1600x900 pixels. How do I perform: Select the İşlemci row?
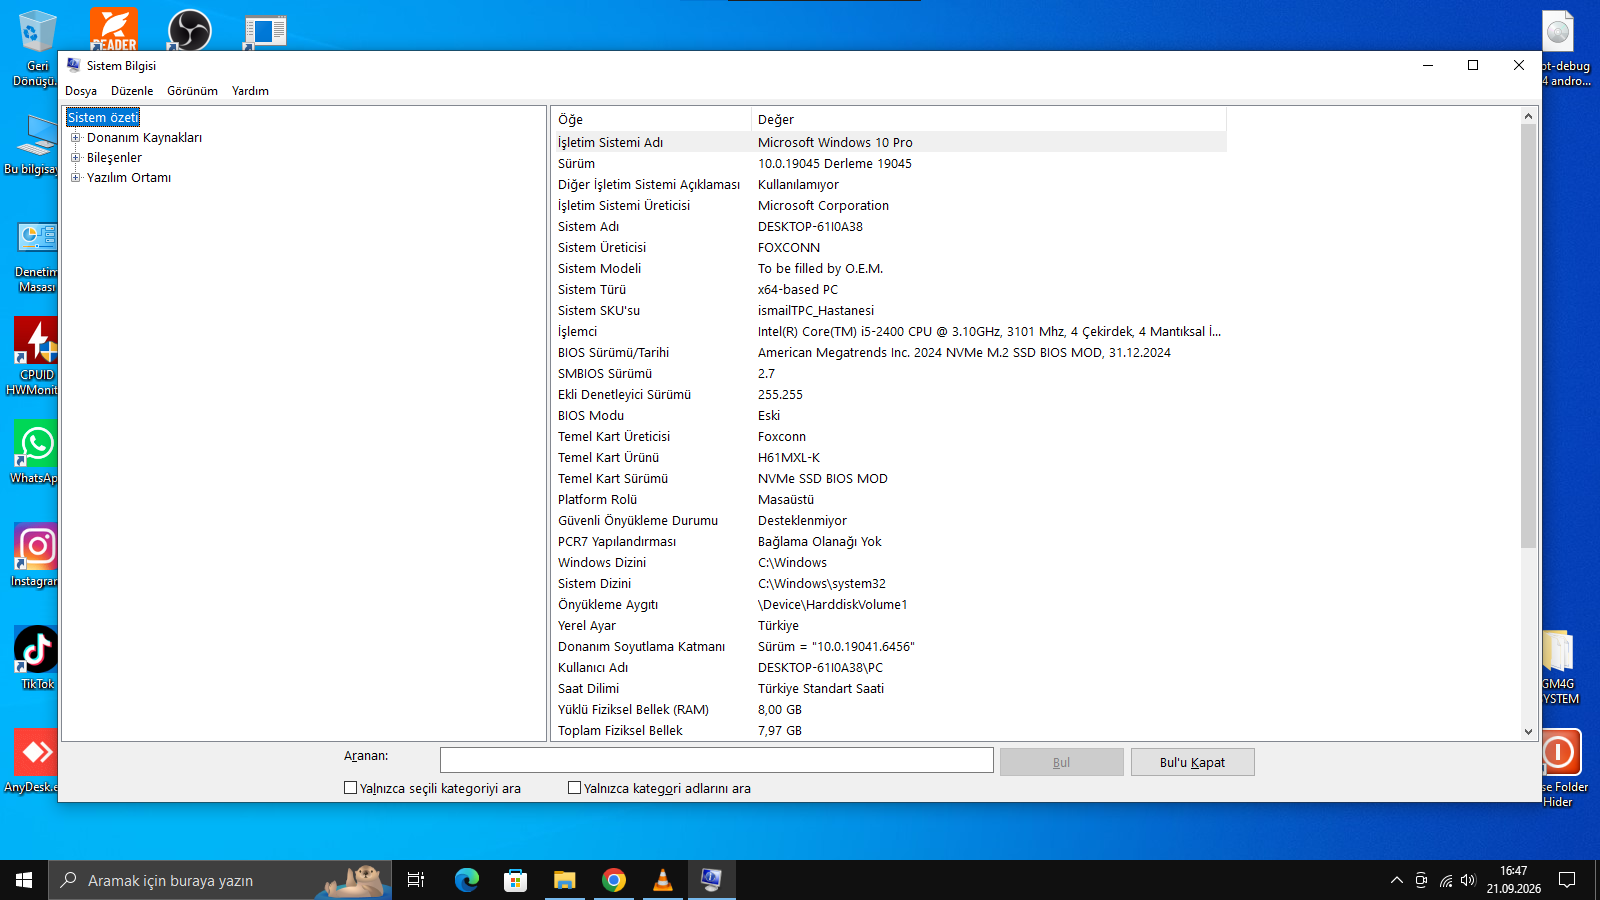coord(888,331)
